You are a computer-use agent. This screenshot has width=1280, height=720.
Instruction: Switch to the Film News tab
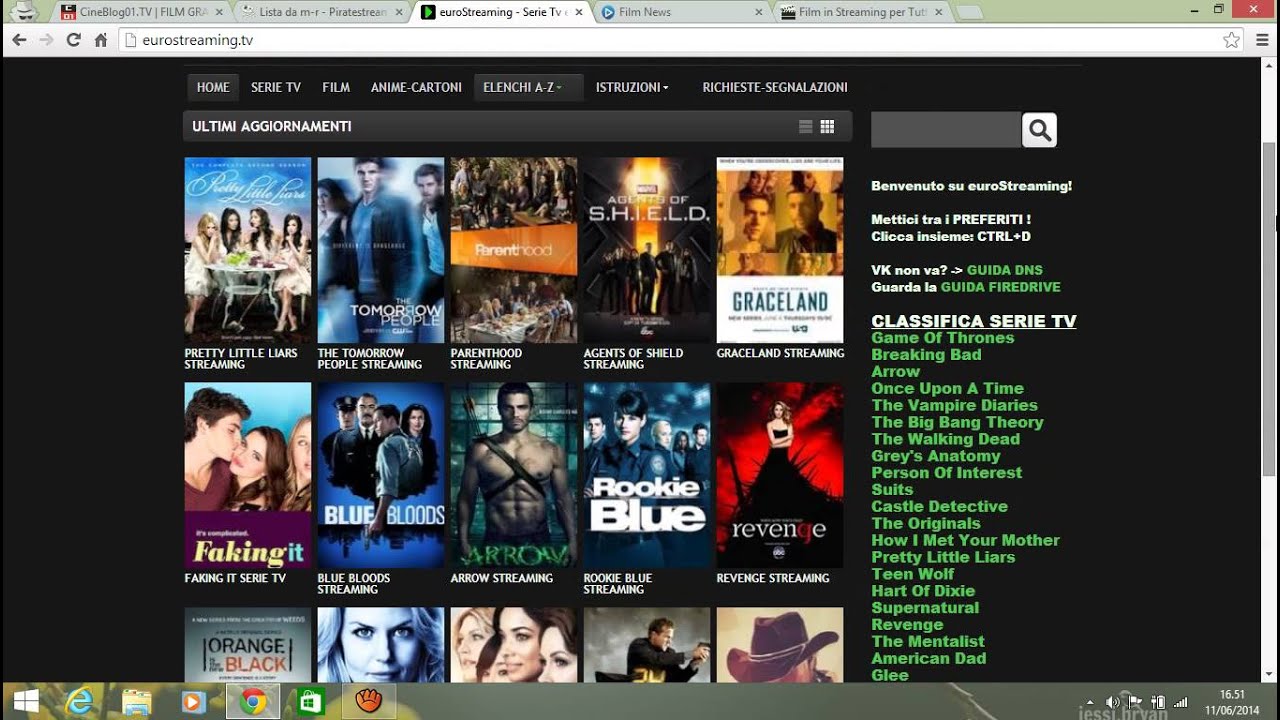(x=682, y=12)
